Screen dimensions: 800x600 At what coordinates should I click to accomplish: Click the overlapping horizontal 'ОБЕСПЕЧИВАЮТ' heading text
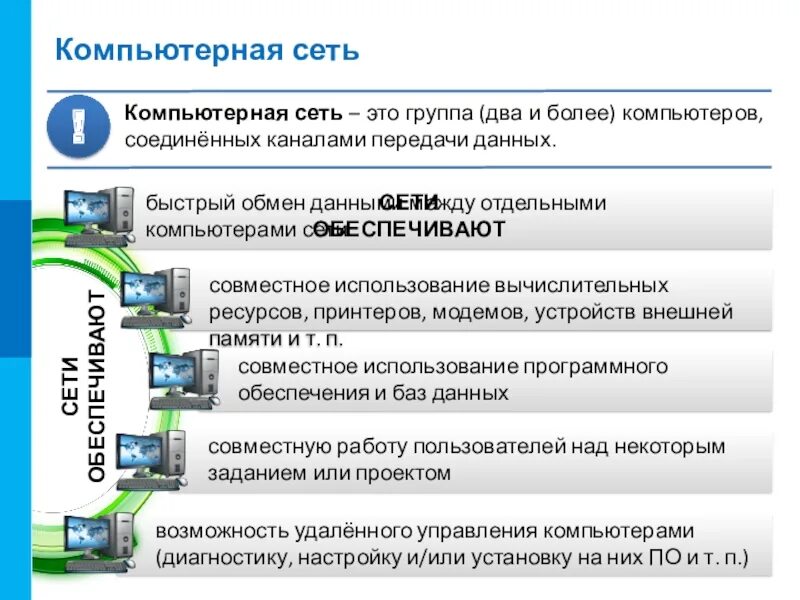409,229
